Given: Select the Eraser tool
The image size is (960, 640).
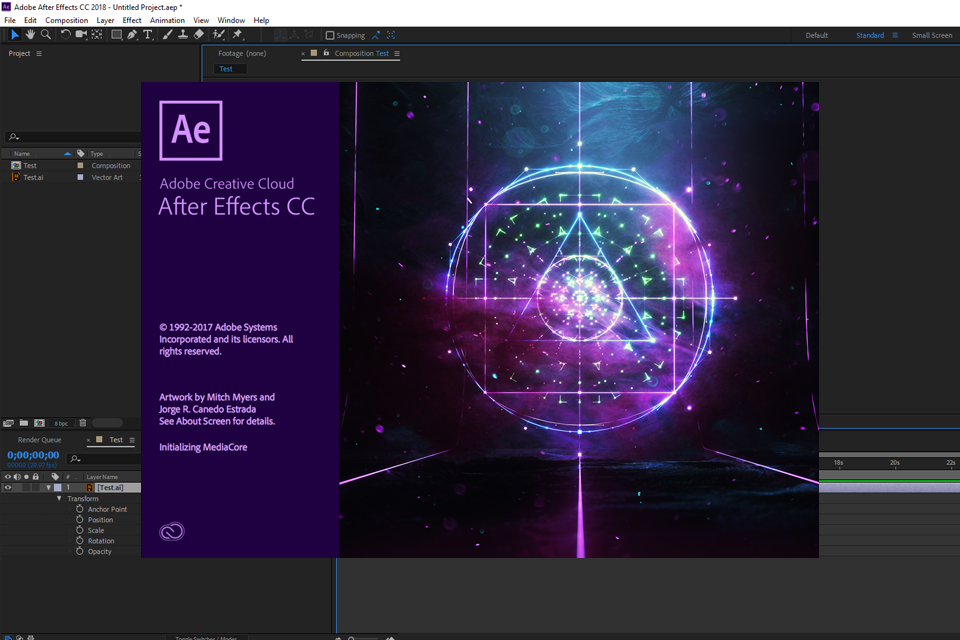Looking at the screenshot, I should [198, 35].
